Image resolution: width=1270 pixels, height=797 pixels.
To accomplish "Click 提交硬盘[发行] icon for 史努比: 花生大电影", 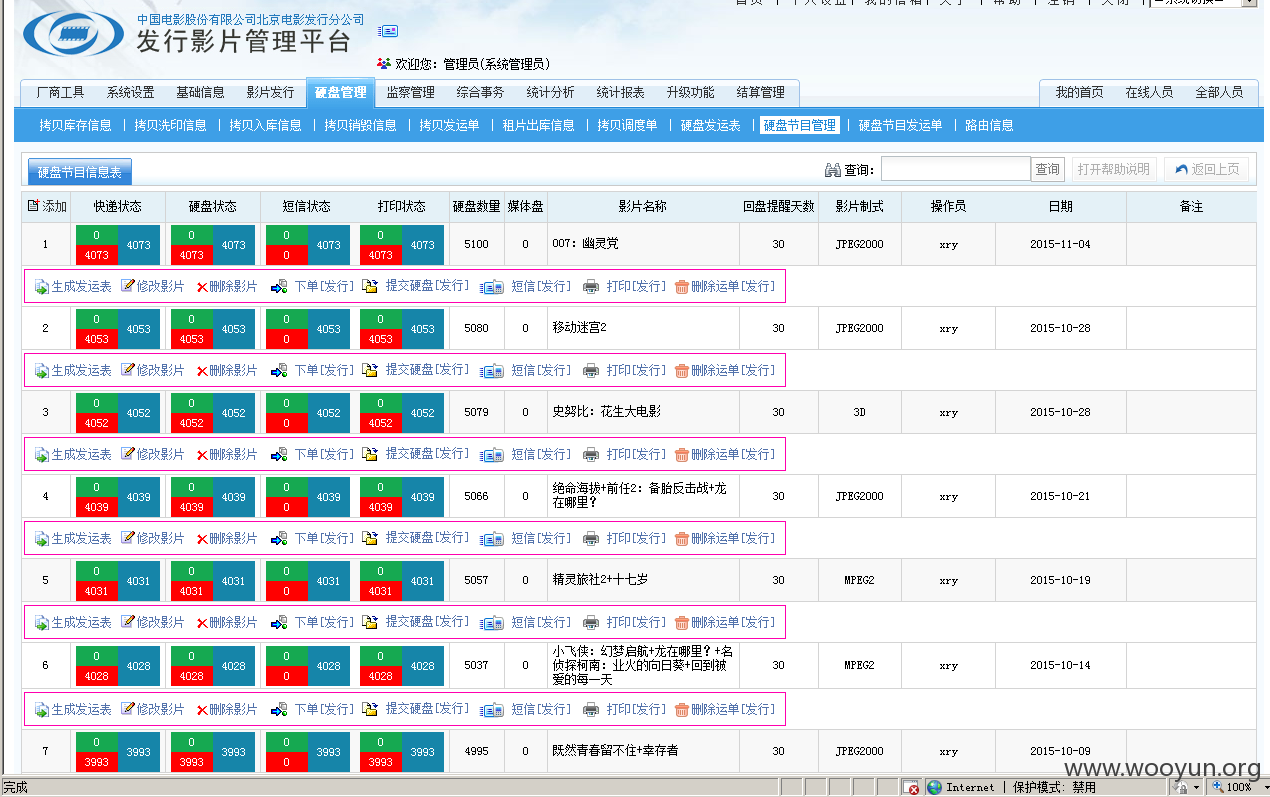I will tap(370, 455).
